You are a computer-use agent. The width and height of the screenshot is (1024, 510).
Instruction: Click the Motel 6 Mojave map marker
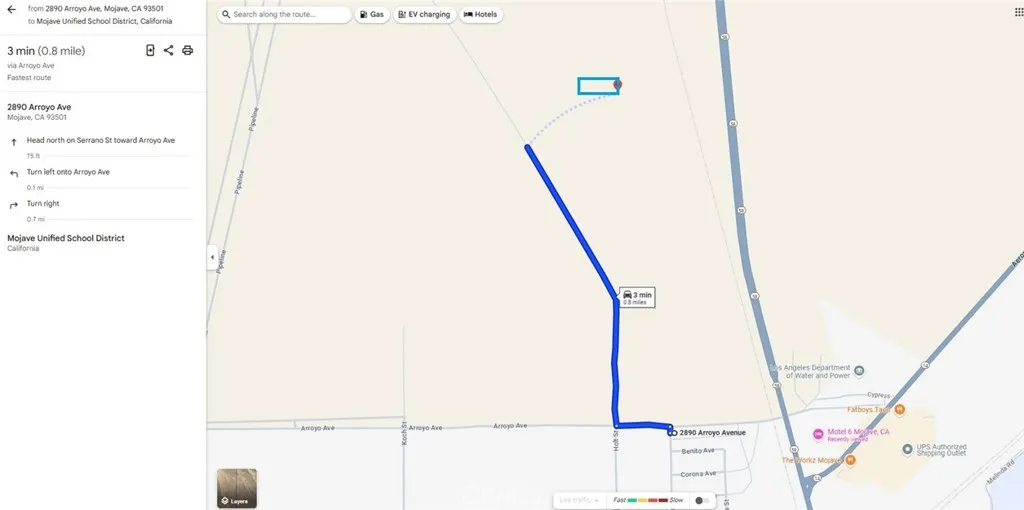[818, 434]
